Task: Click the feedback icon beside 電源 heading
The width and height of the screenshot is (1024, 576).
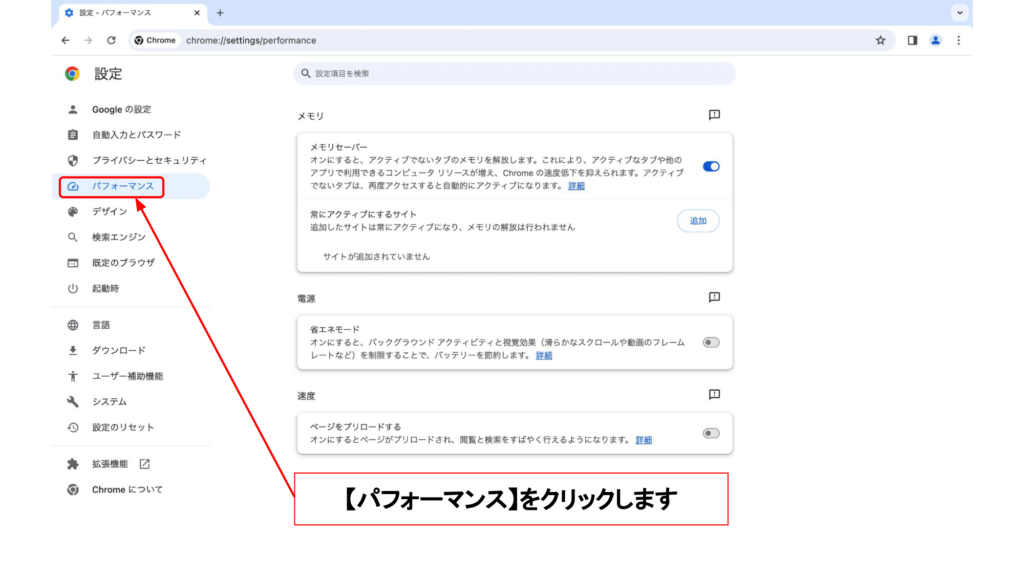Action: pyautogui.click(x=714, y=298)
